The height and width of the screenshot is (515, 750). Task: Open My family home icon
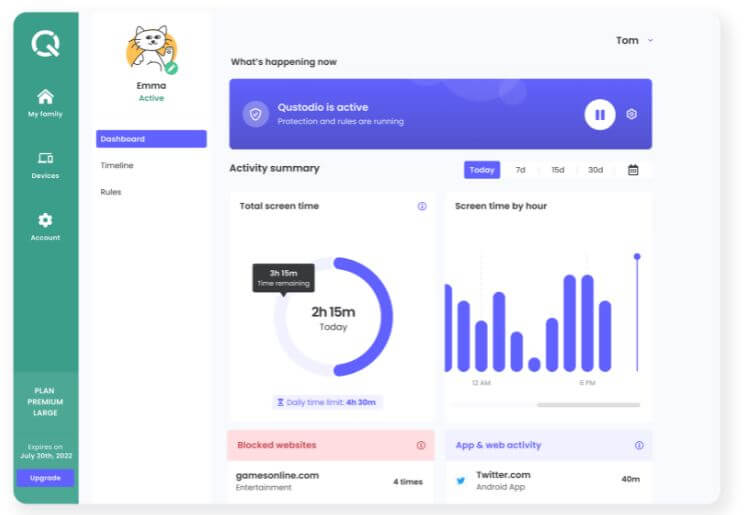pos(45,97)
